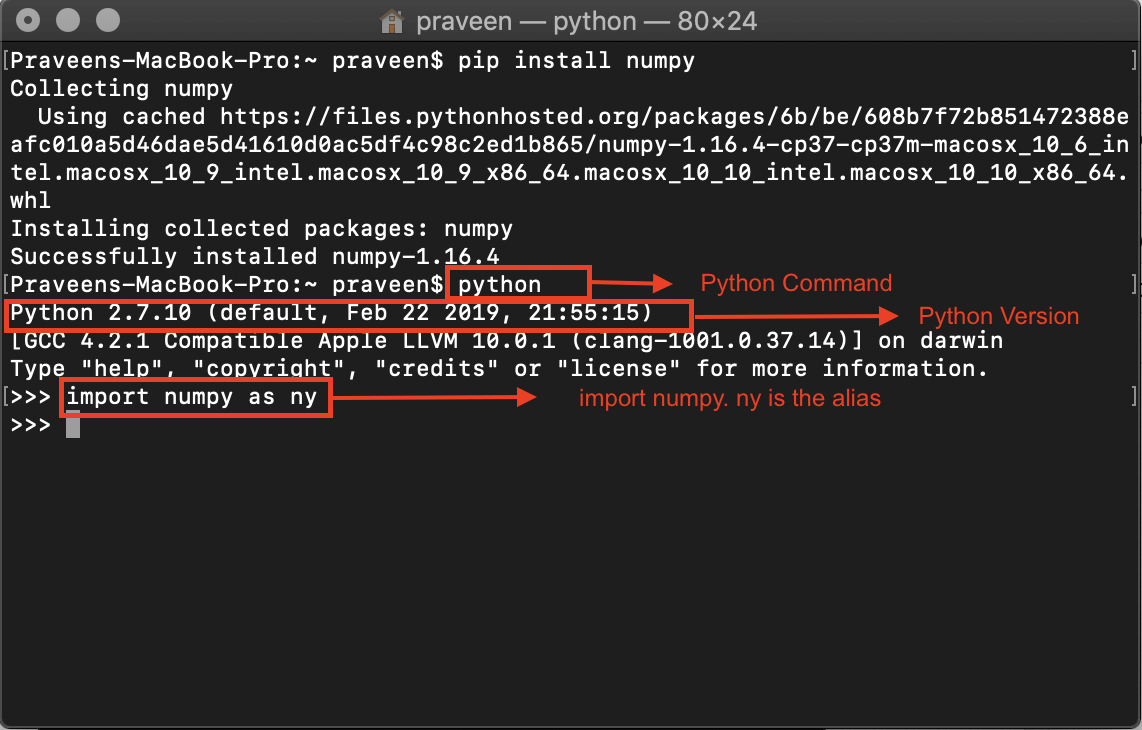Image resolution: width=1142 pixels, height=730 pixels.
Task: Select the highlighted python command box
Action: coord(518,283)
